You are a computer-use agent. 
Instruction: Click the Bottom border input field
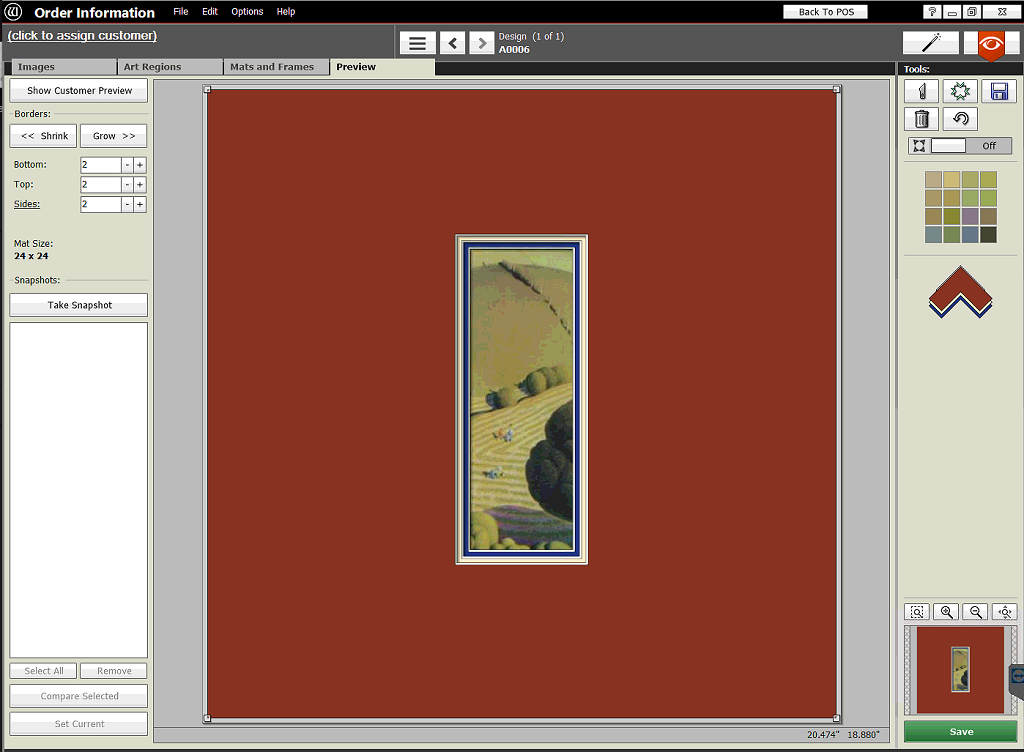coord(101,165)
